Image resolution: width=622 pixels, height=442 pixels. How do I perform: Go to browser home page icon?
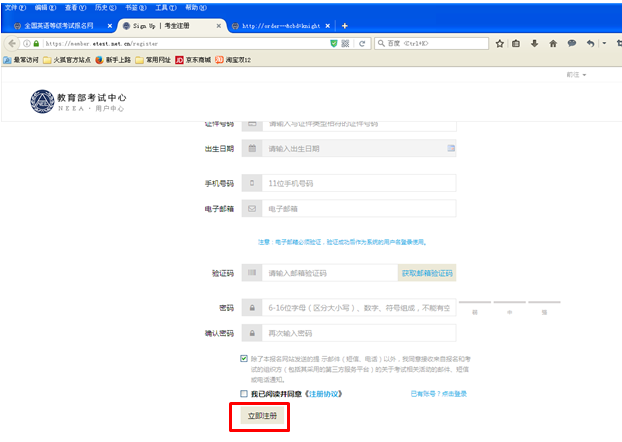click(553, 44)
